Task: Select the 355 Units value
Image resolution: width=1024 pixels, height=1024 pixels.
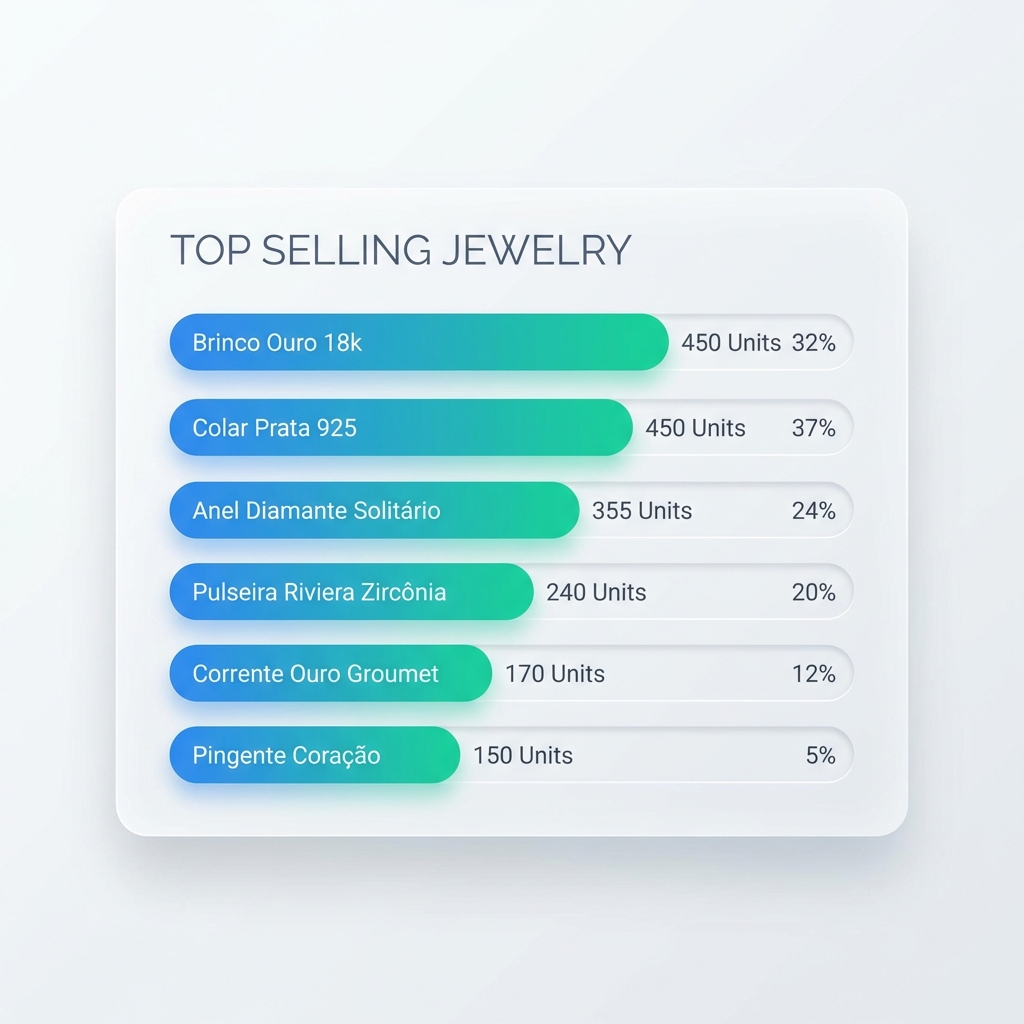Action: point(641,511)
